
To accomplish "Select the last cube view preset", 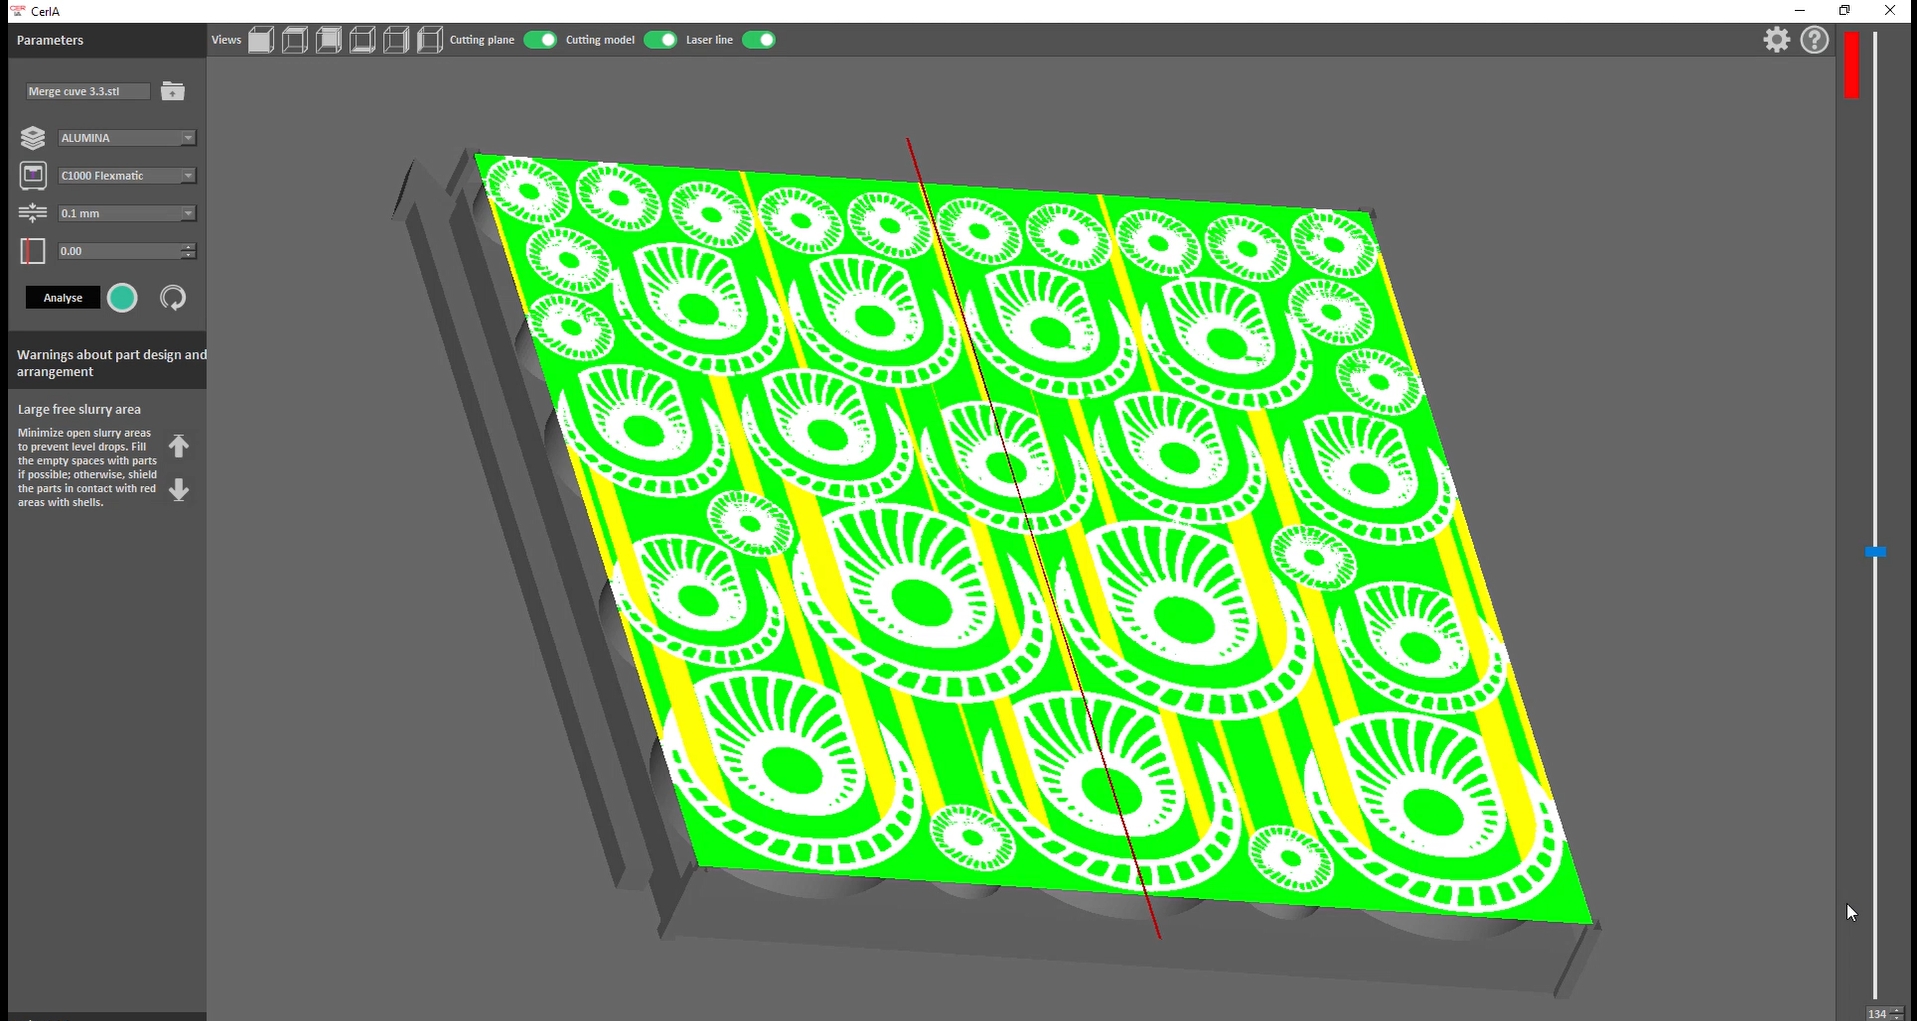I will click(430, 40).
